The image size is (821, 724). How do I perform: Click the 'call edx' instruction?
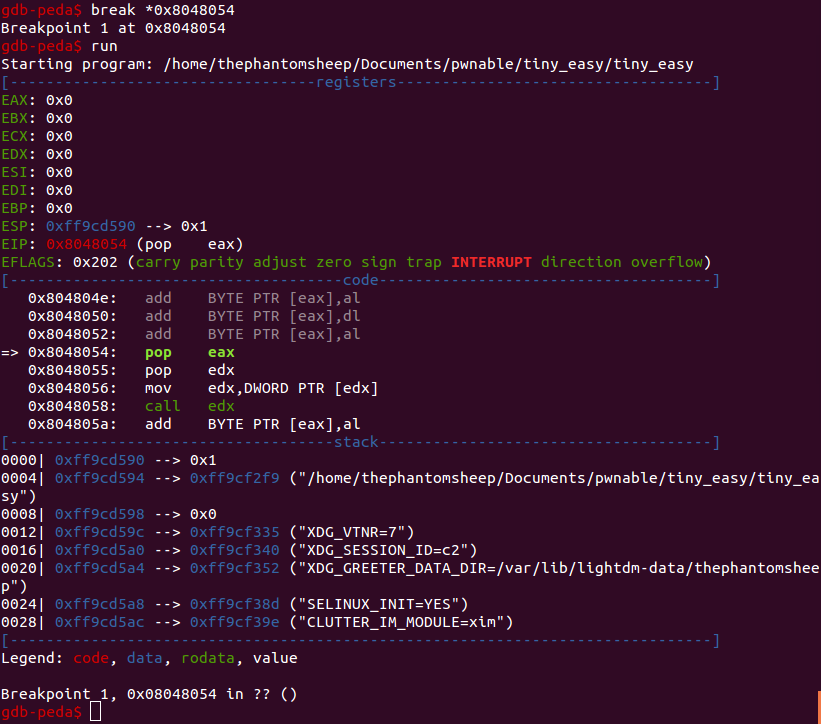coord(190,406)
